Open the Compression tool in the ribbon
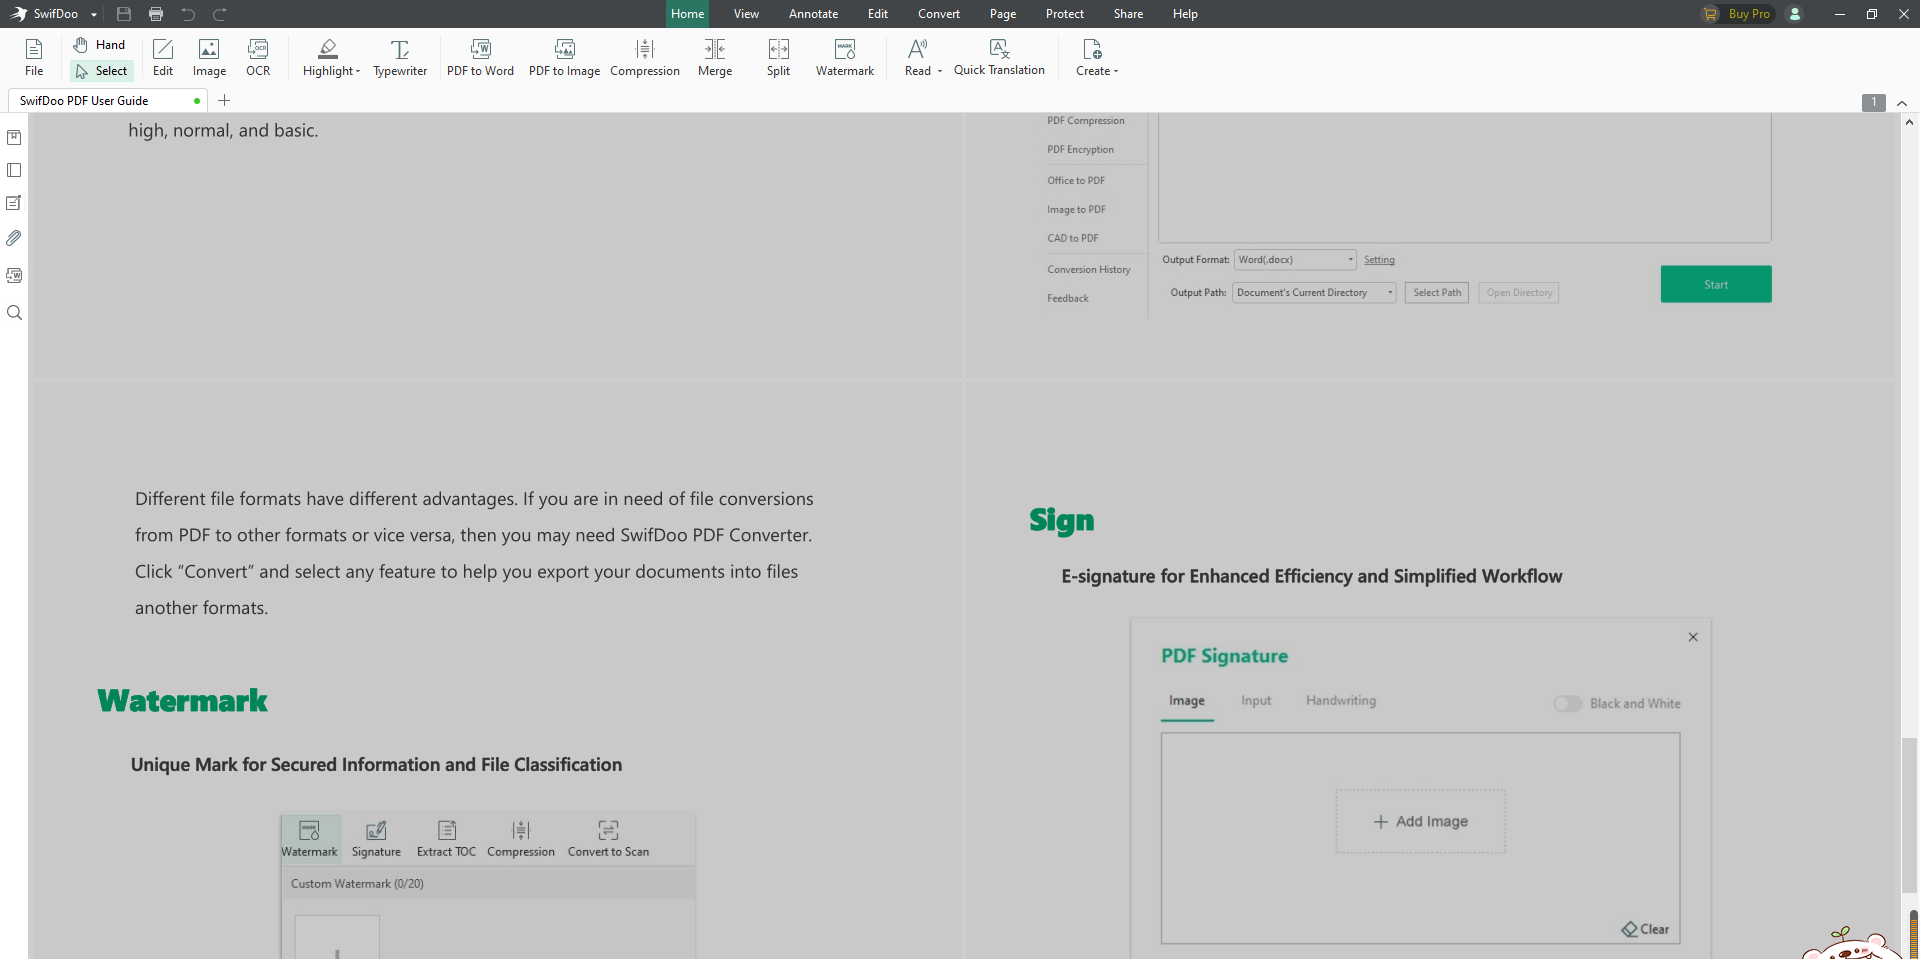 (x=645, y=57)
